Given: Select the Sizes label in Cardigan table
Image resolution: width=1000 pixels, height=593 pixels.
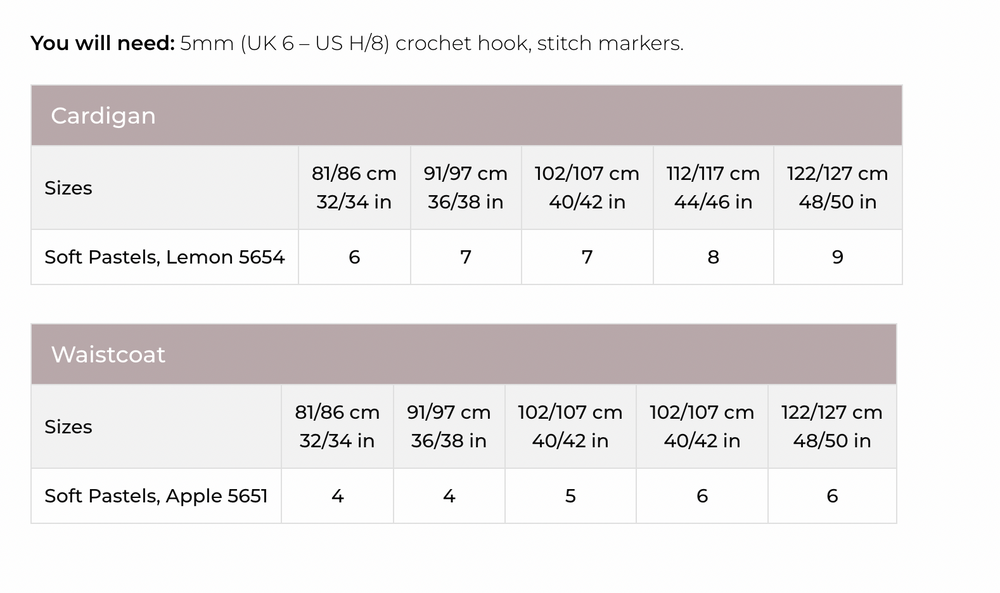Looking at the screenshot, I should point(68,188).
